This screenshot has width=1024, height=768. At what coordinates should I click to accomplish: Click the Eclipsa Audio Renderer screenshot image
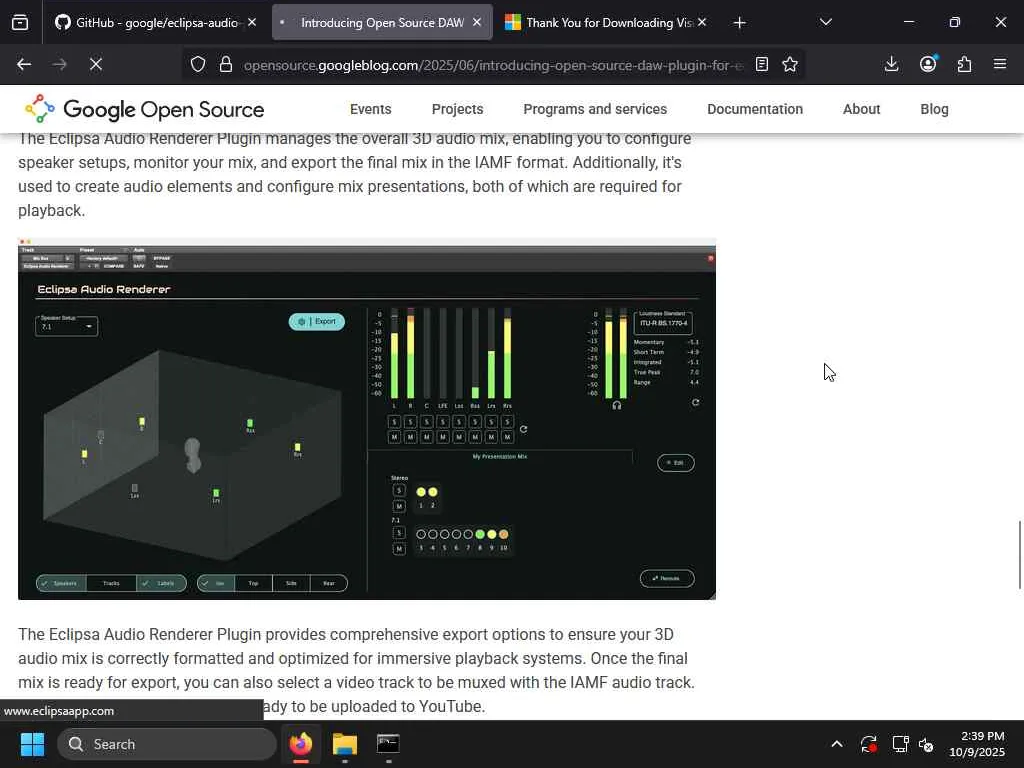pos(367,419)
